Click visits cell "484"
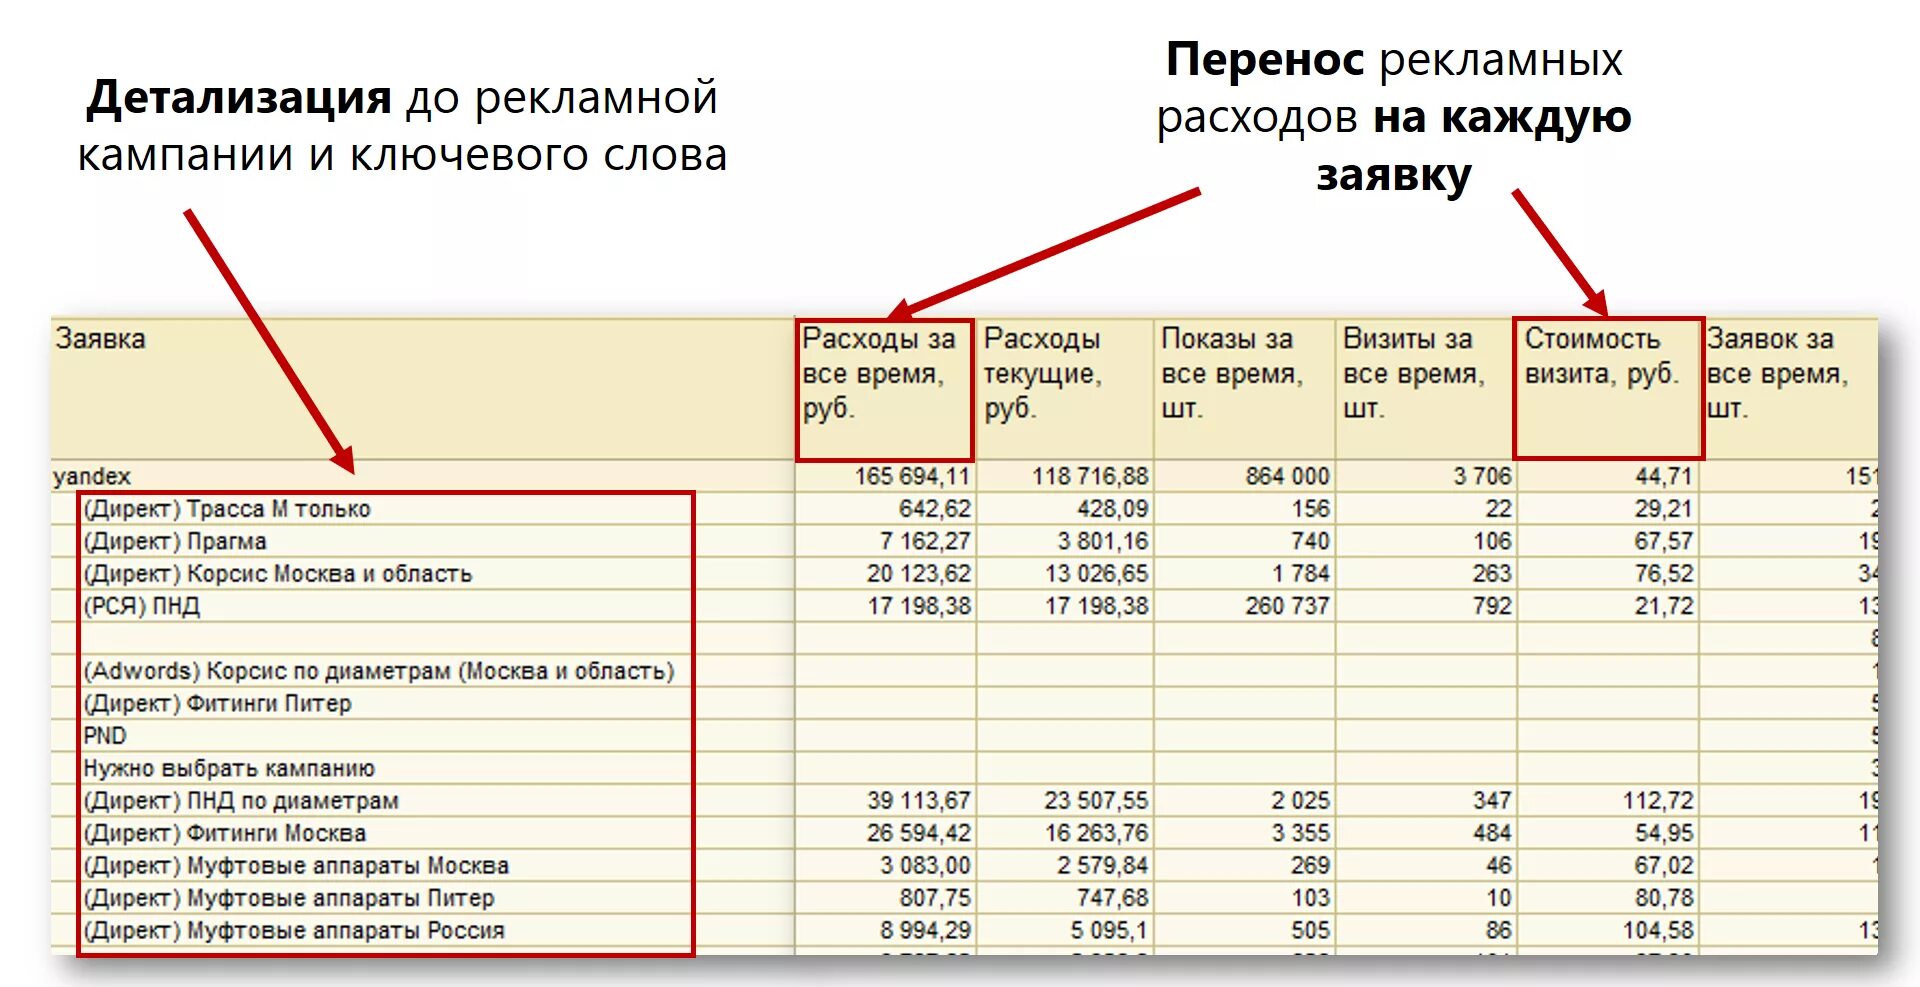The width and height of the screenshot is (1920, 987). pos(1426,833)
